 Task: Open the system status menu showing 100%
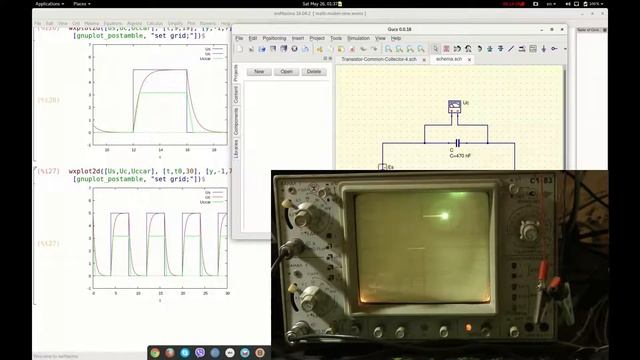point(593,4)
